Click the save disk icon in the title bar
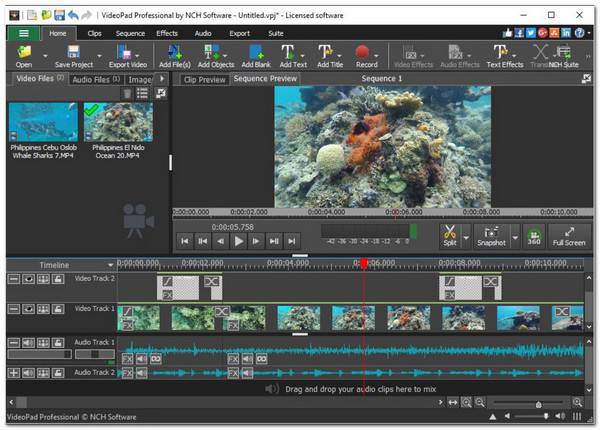Viewport: 600px width, 430px height. [59, 15]
